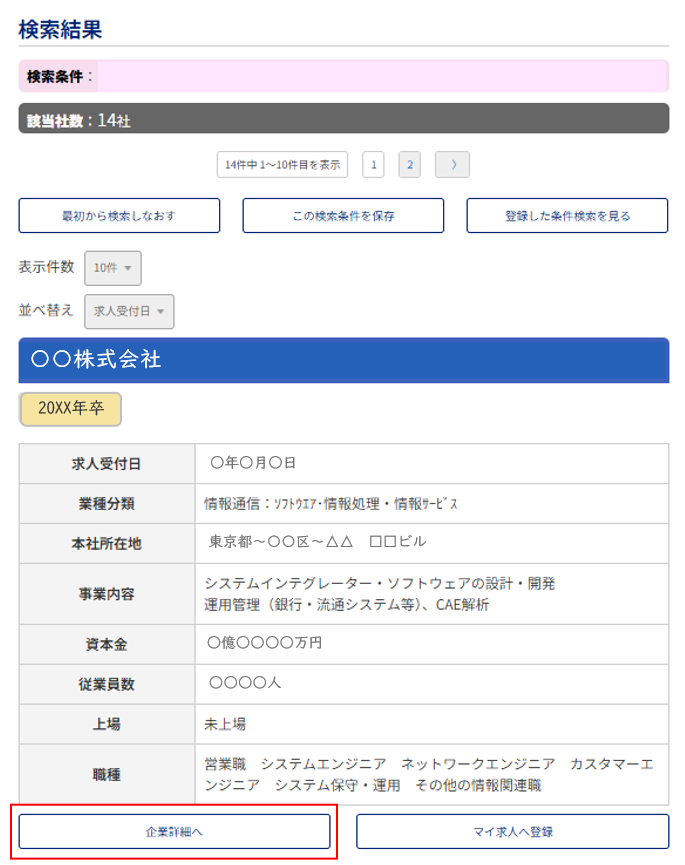The width and height of the screenshot is (685, 865).
Task: Select the 求人受付日 row label
Action: click(x=107, y=464)
